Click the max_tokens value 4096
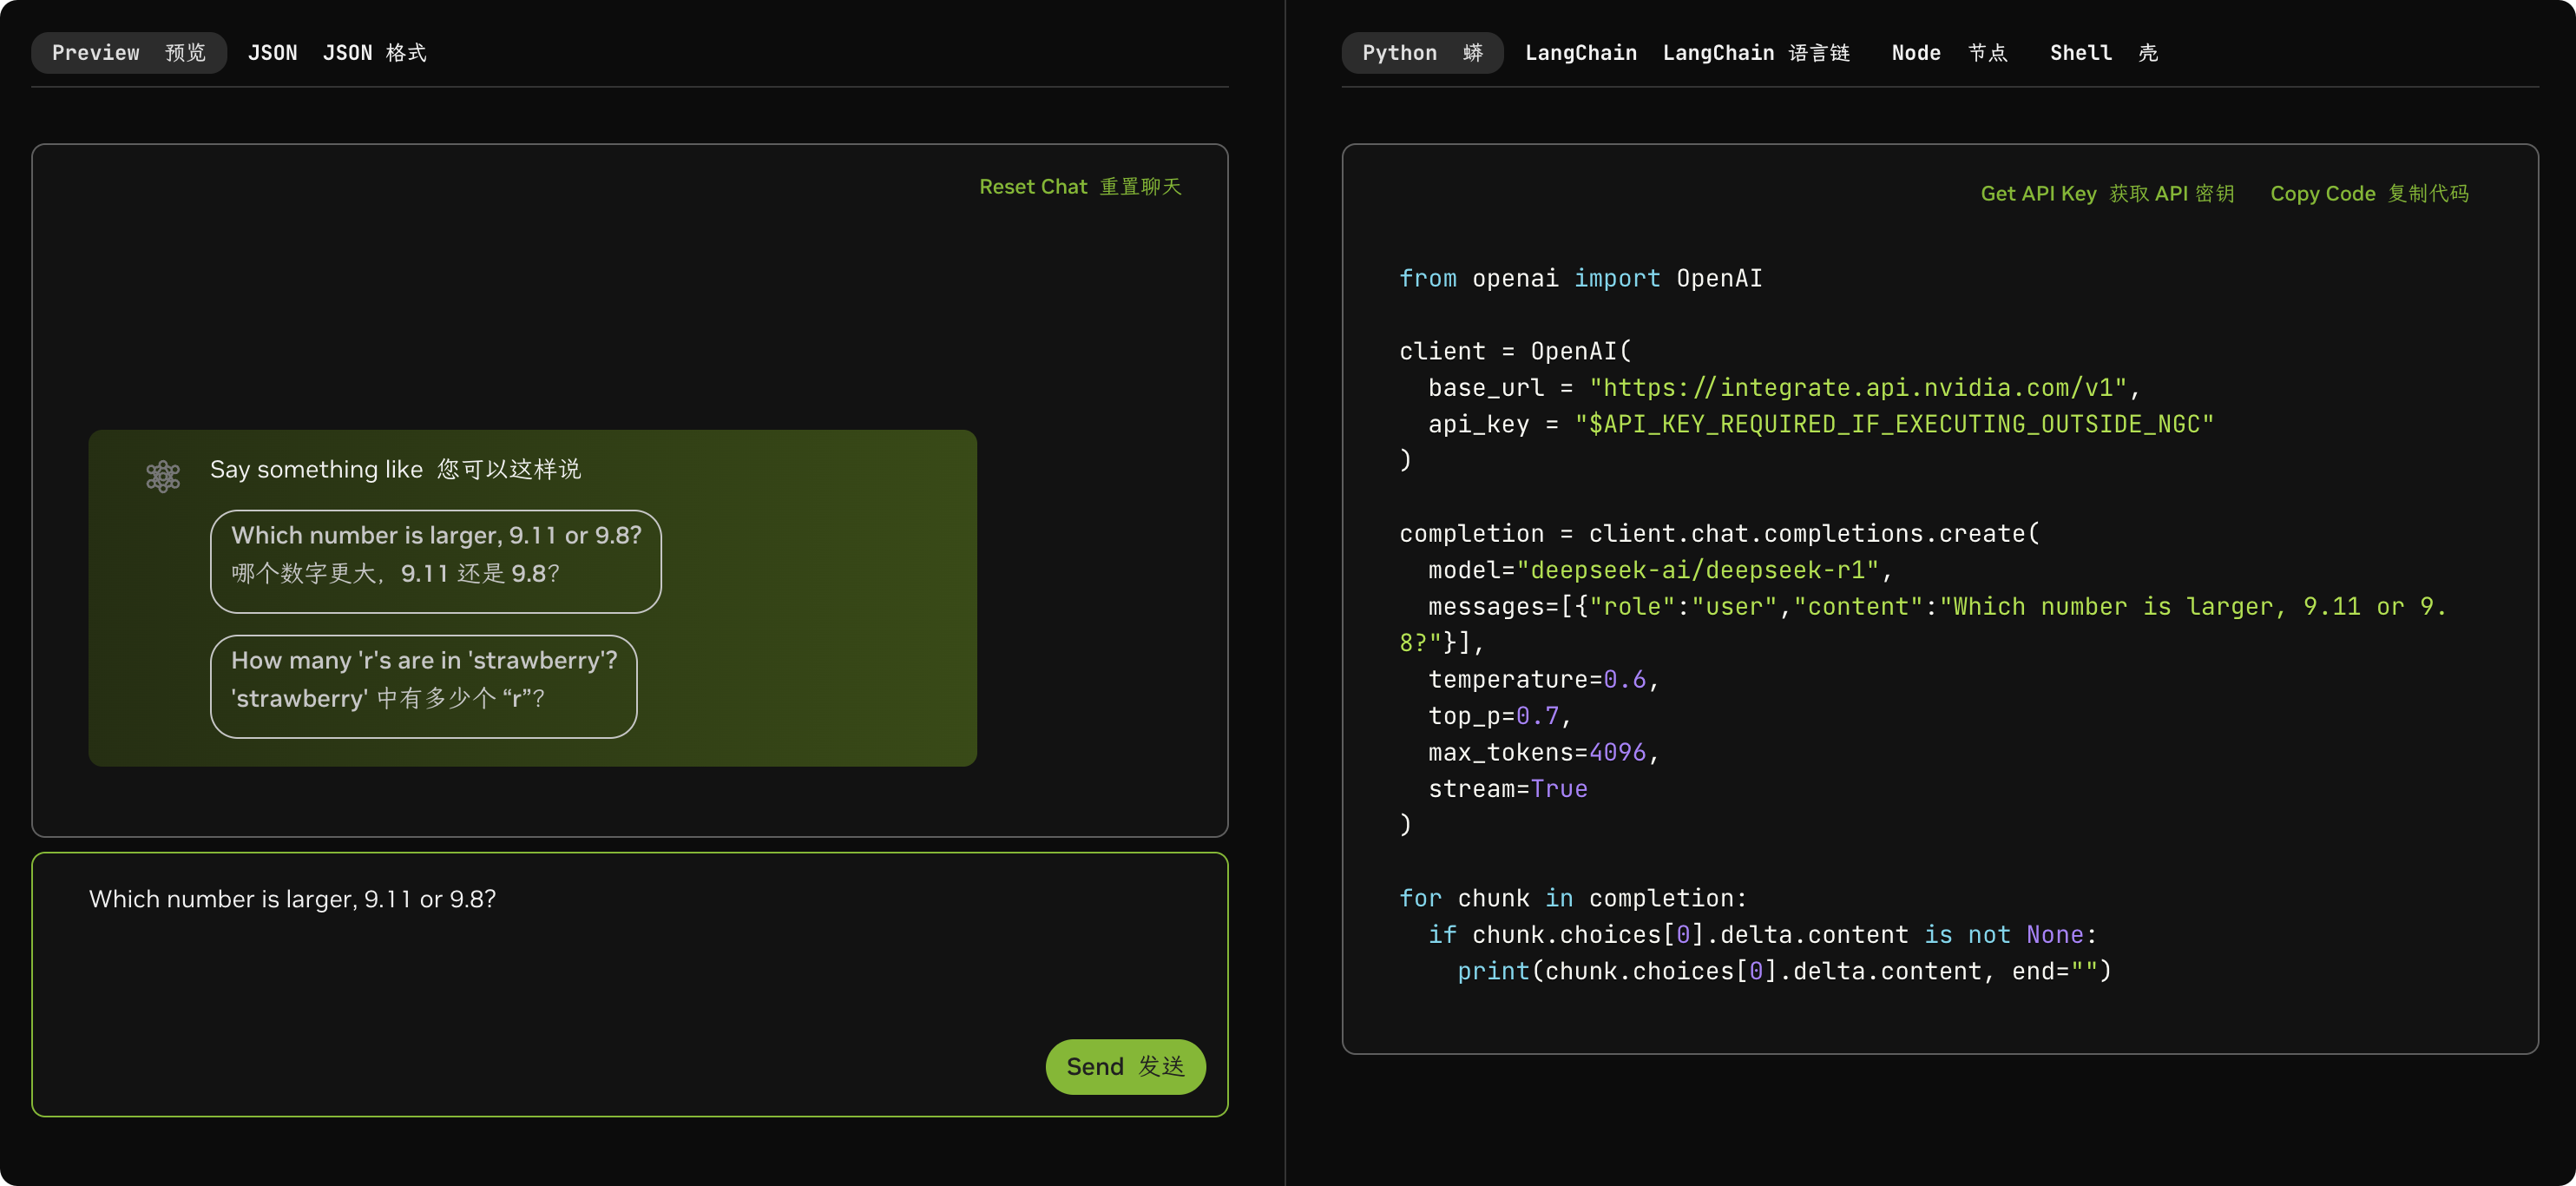 point(1616,752)
